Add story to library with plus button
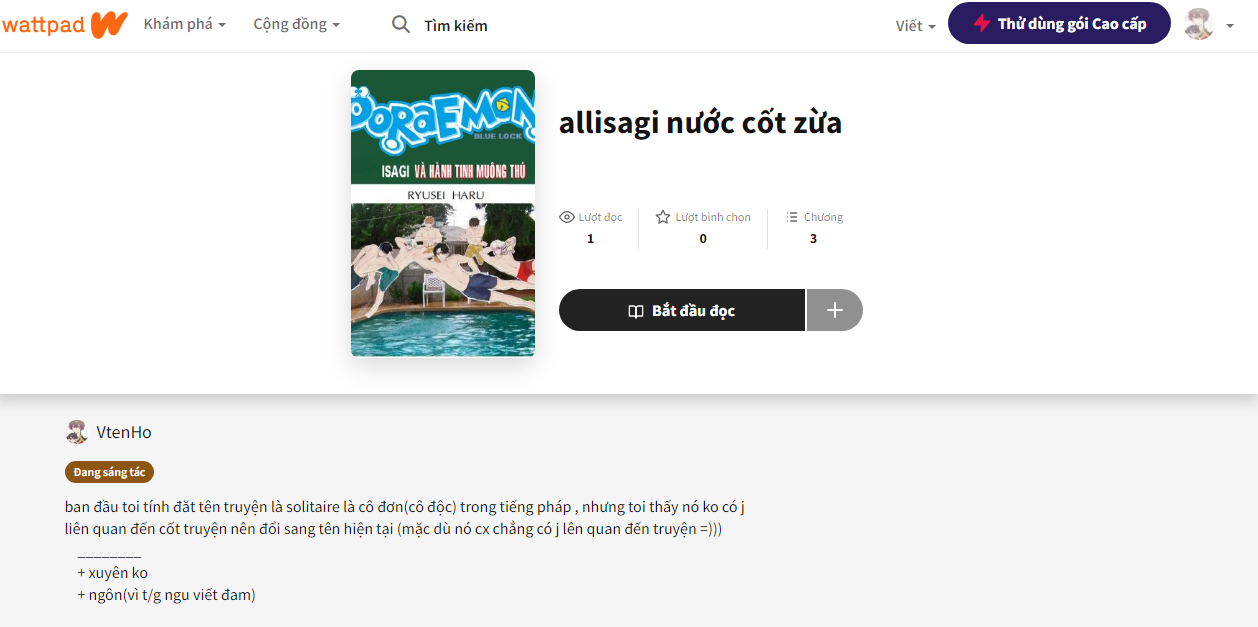The width and height of the screenshot is (1258, 627). pos(835,310)
